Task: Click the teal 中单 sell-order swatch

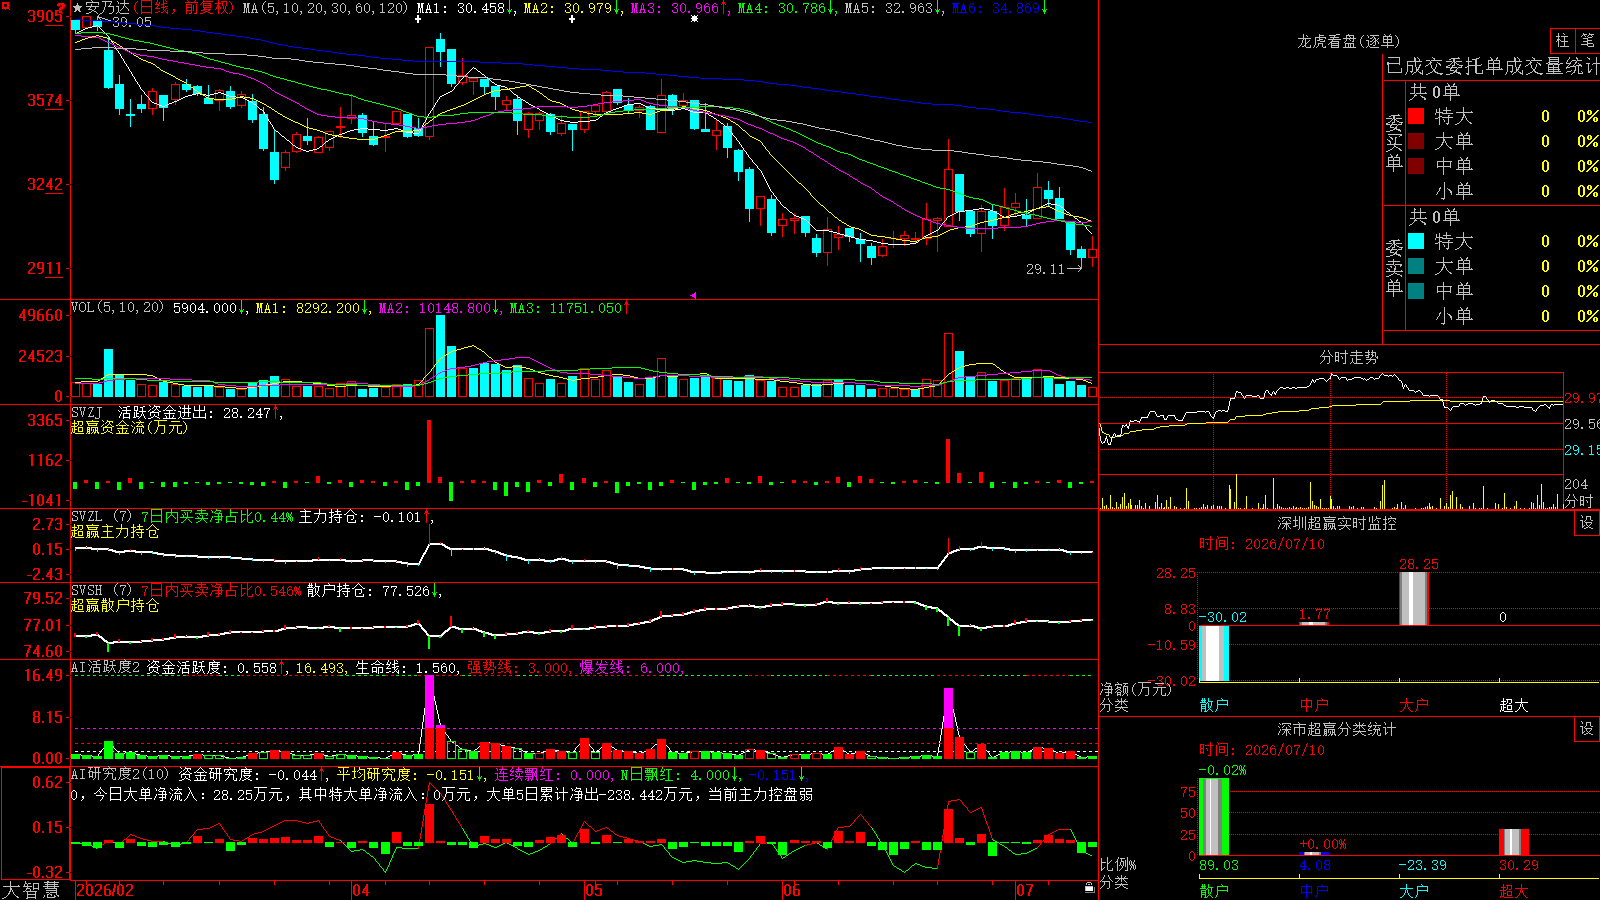Action: pos(1416,291)
